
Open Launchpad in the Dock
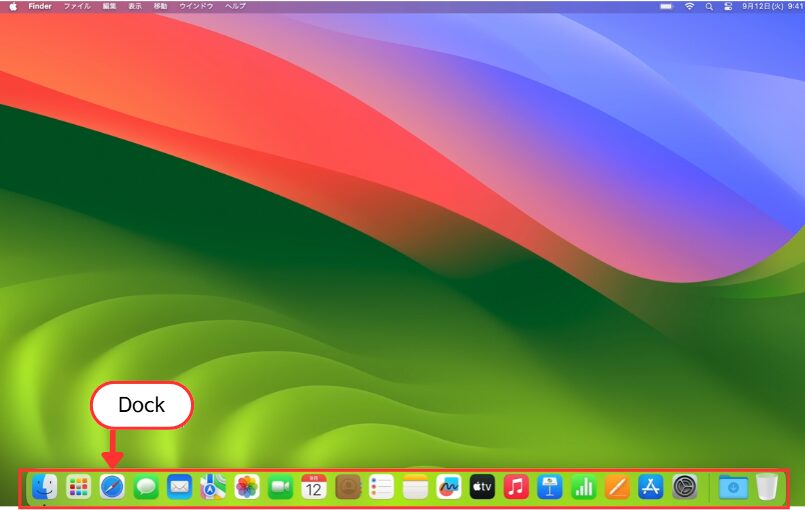78,487
